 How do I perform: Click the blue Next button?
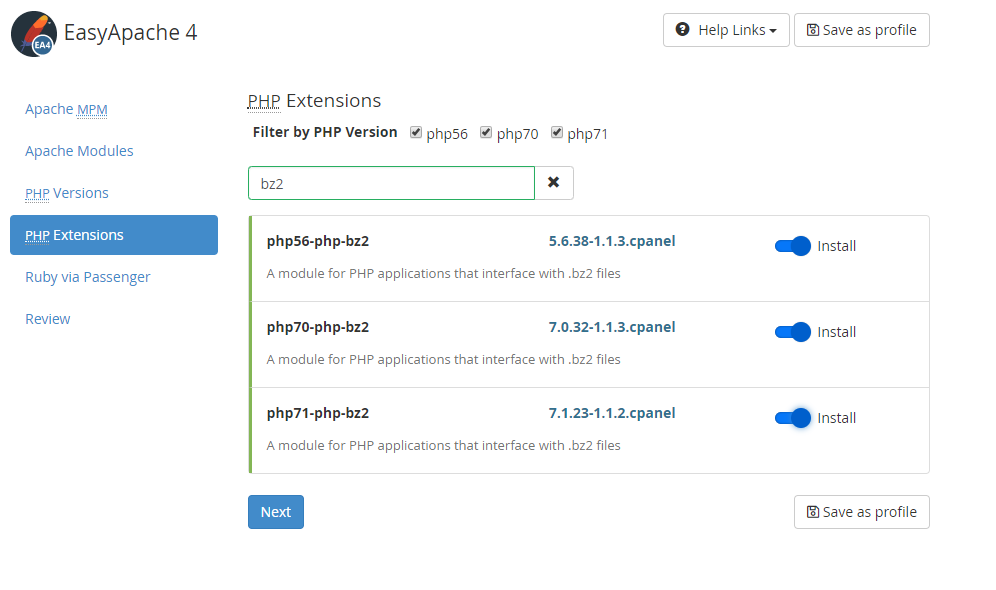(276, 512)
